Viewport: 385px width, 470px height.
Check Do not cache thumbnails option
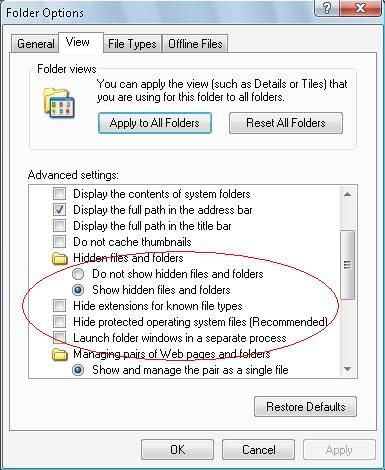60,242
